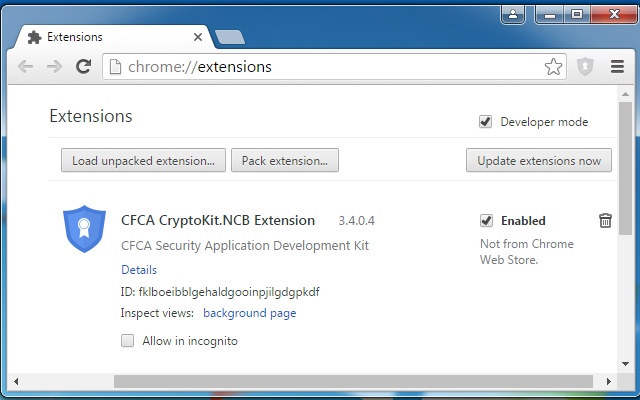Minimize the Chrome window

tap(550, 15)
